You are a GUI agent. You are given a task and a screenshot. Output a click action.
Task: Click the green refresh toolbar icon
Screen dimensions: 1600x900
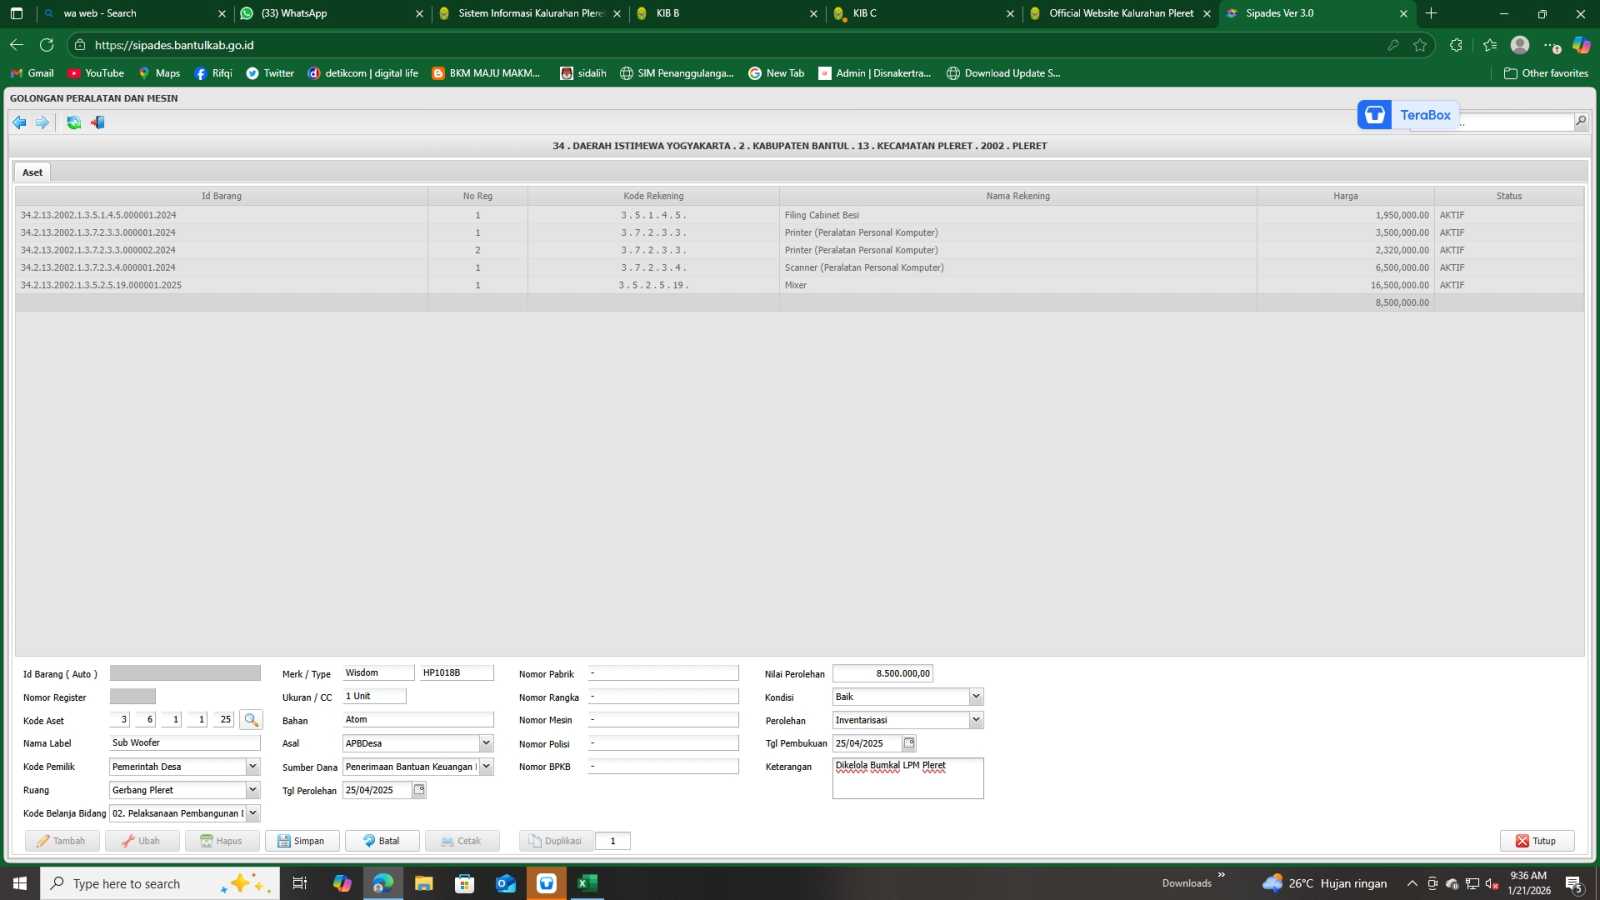click(x=74, y=122)
